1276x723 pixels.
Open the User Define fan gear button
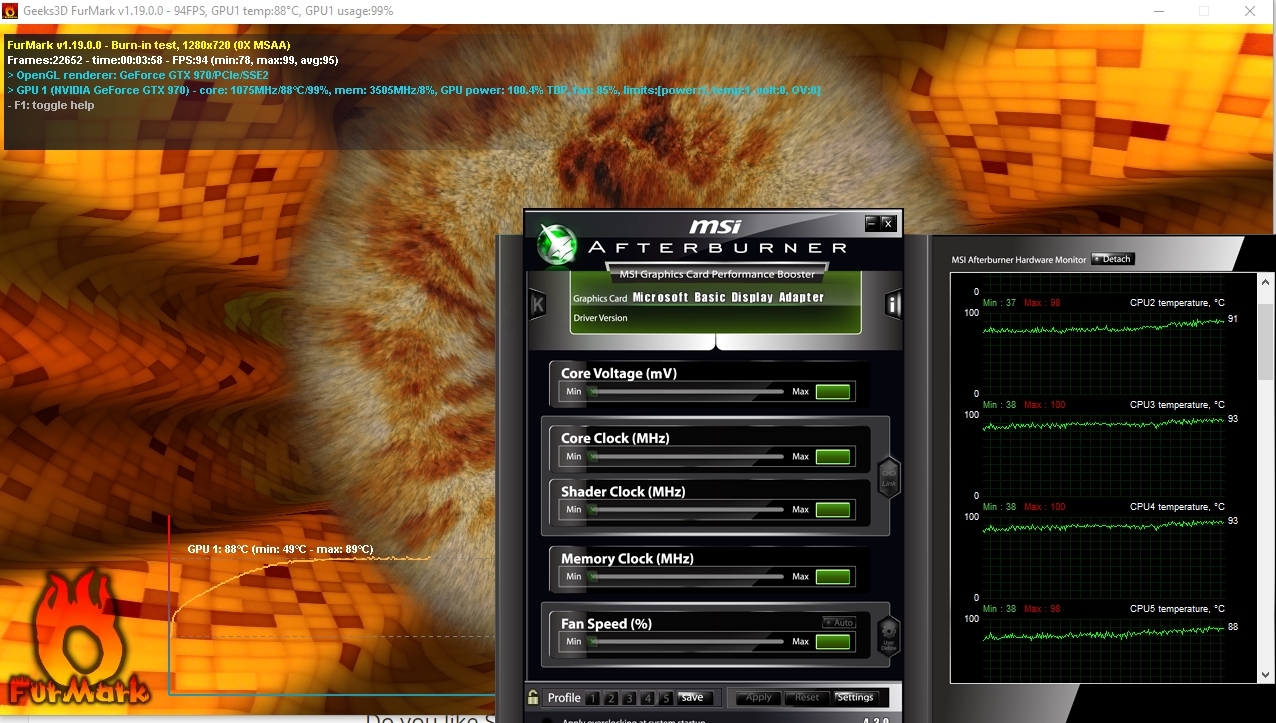coord(888,636)
